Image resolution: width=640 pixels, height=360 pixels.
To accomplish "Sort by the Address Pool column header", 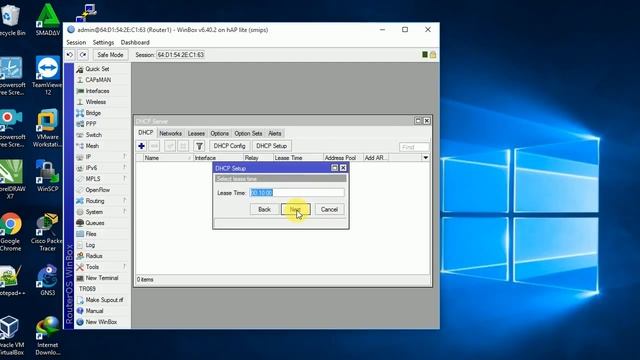I will click(x=343, y=158).
